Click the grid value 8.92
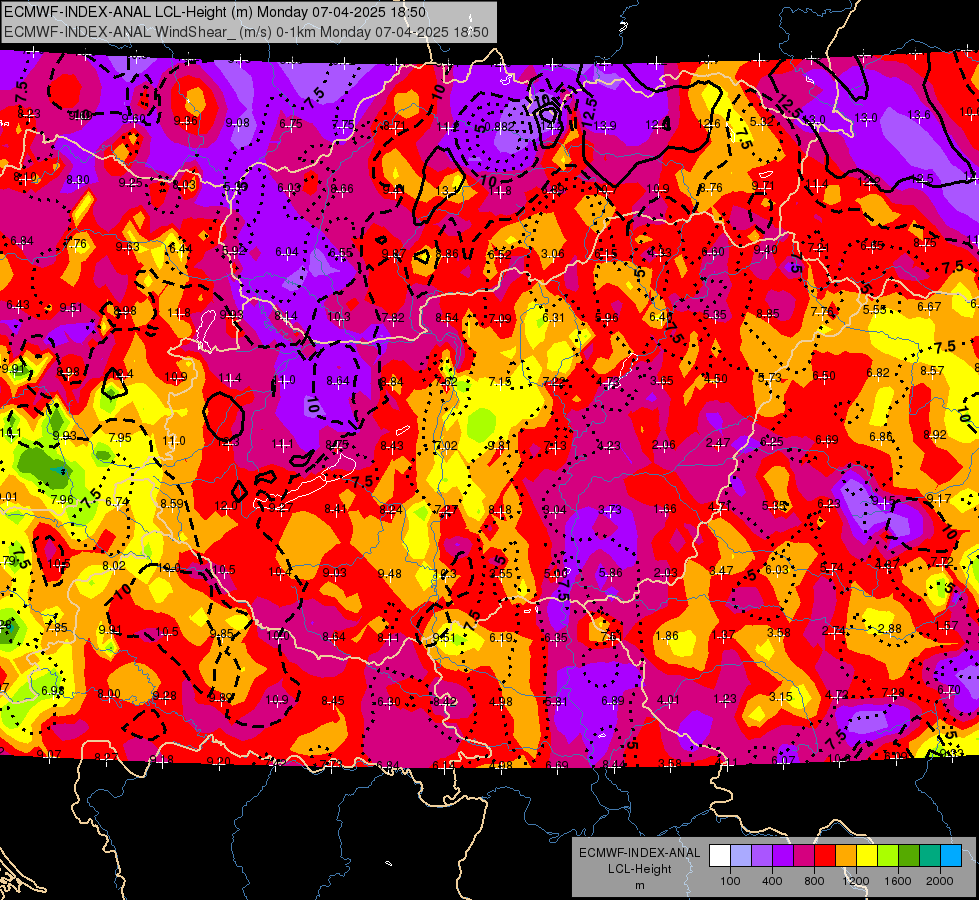The image size is (979, 900). tap(935, 435)
